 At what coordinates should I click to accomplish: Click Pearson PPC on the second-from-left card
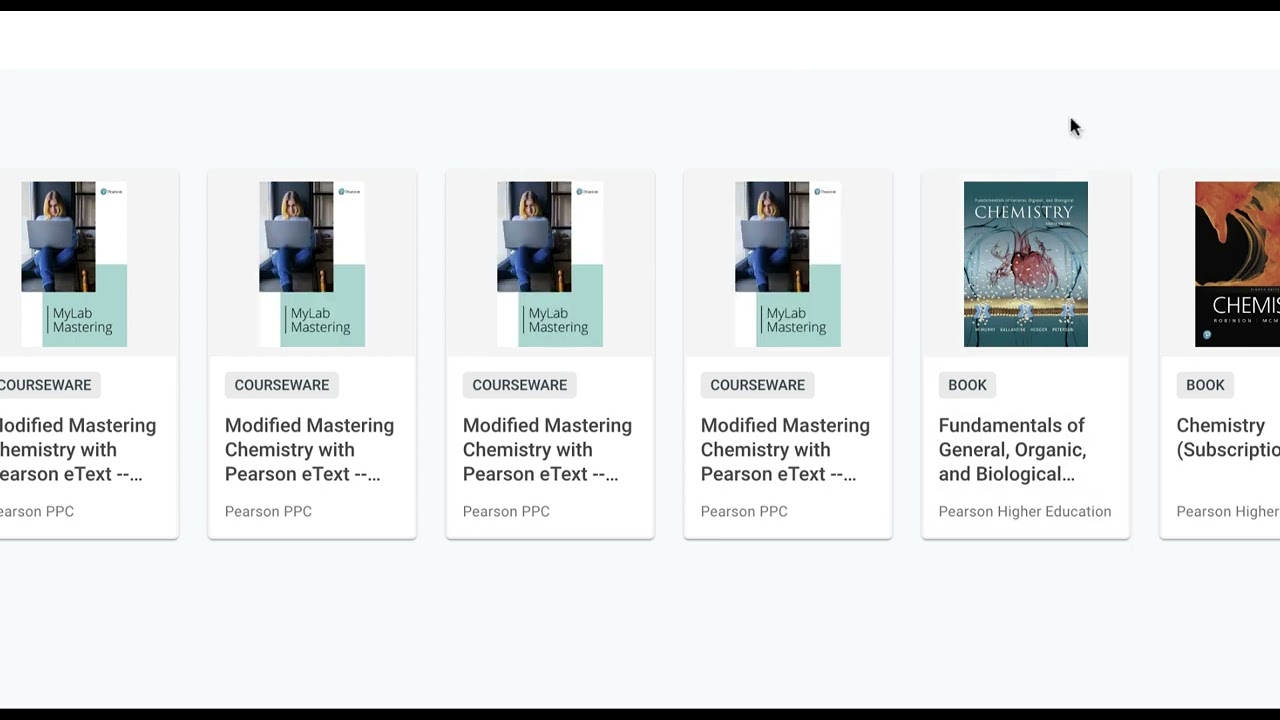268,511
